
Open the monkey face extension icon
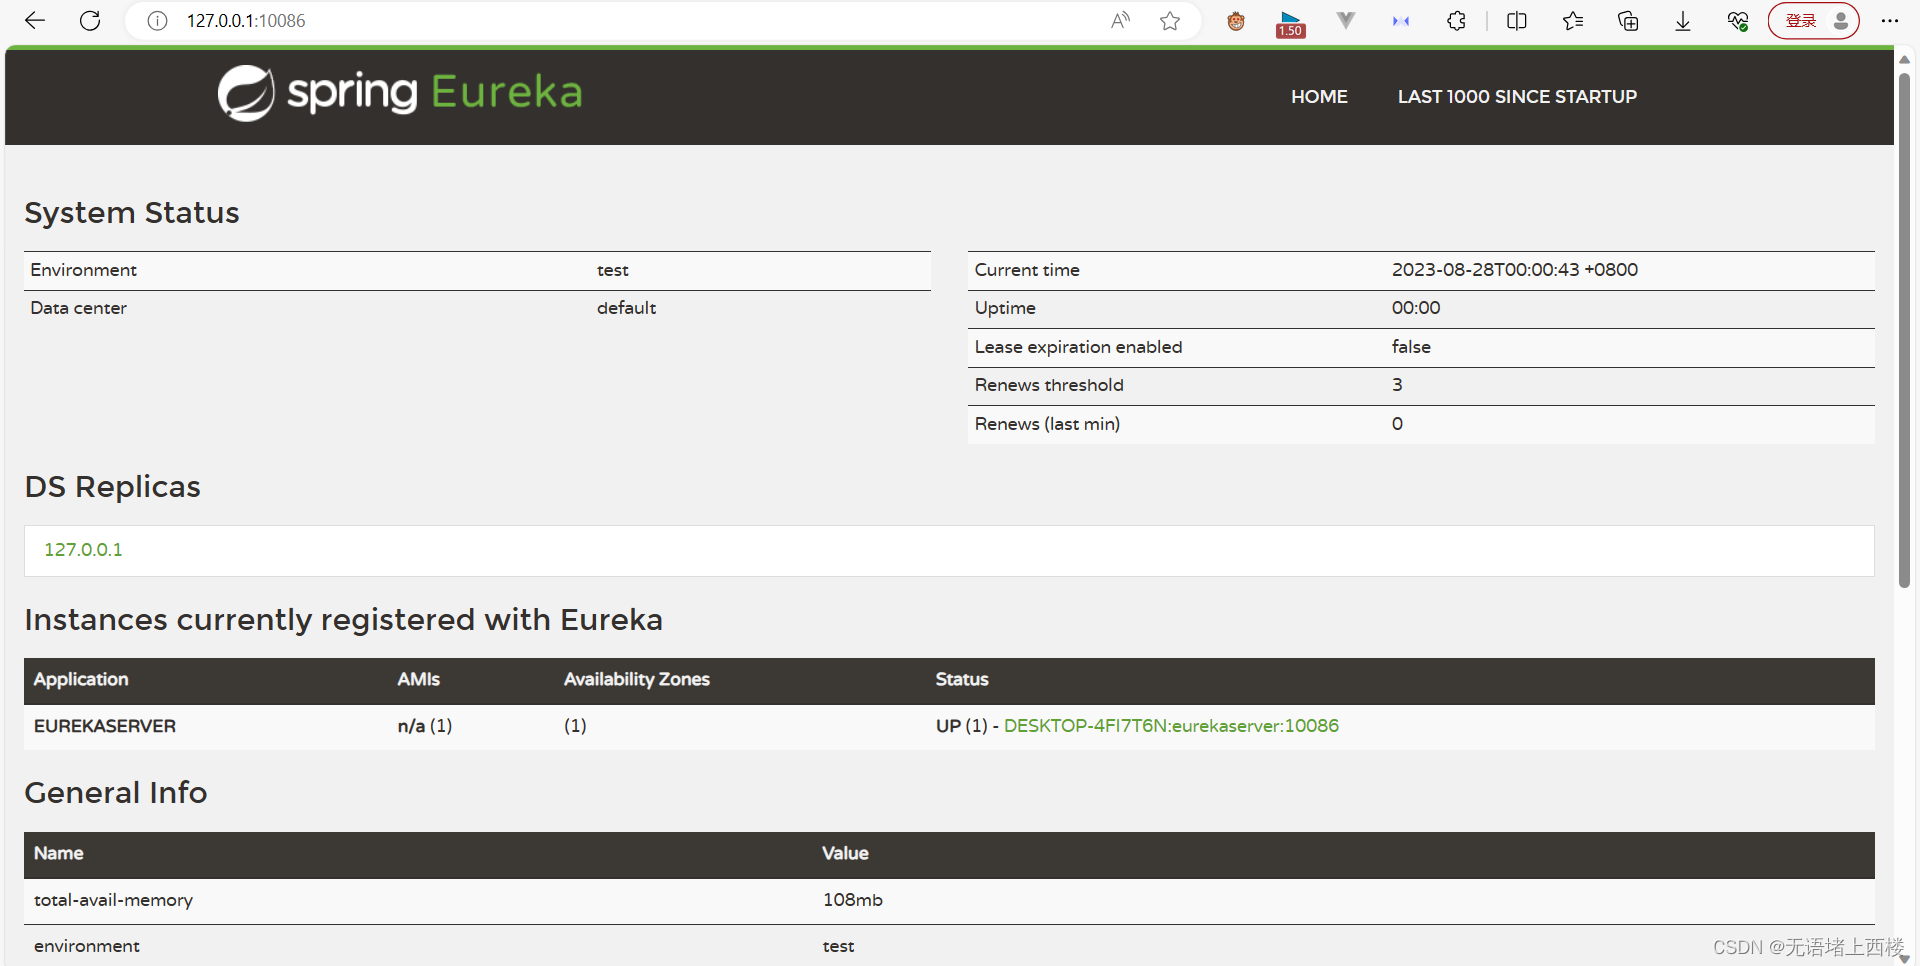click(1236, 21)
